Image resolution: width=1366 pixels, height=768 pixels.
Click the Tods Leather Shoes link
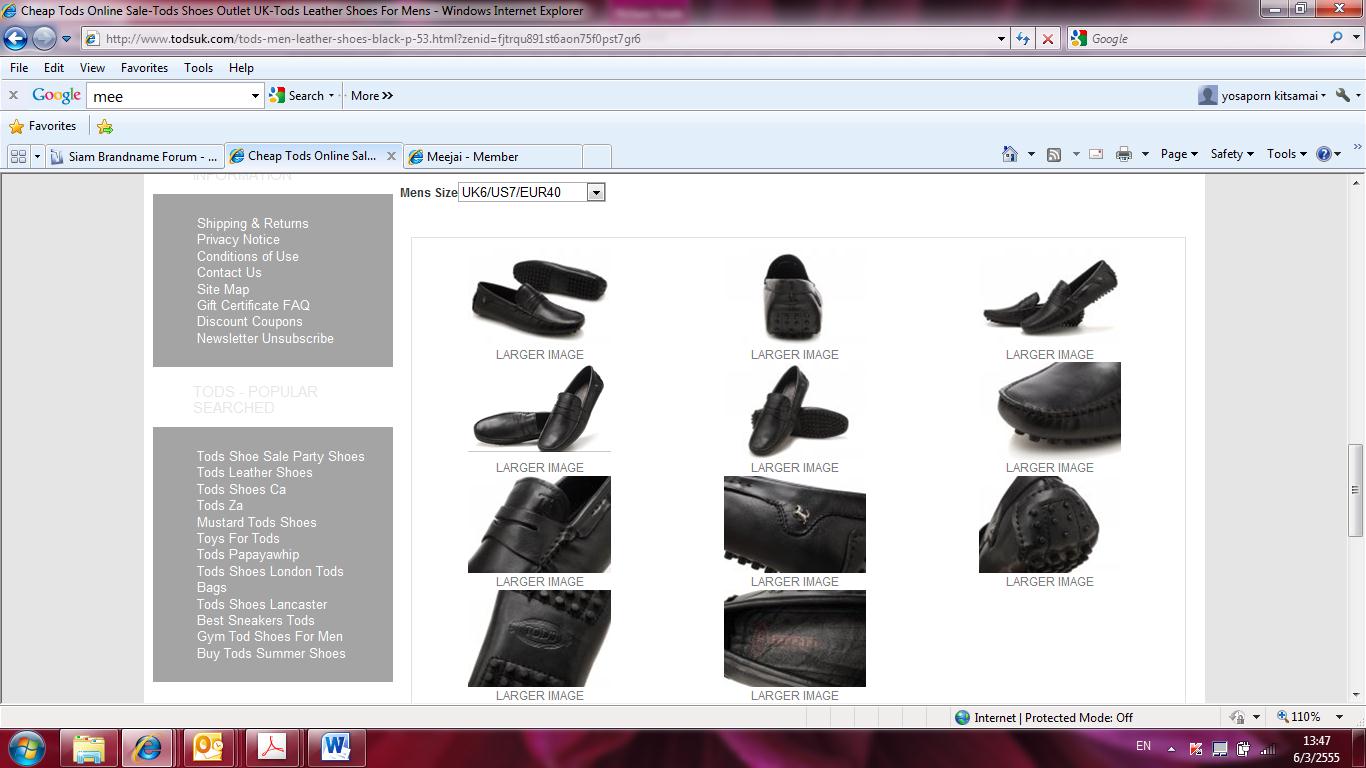[x=254, y=472]
